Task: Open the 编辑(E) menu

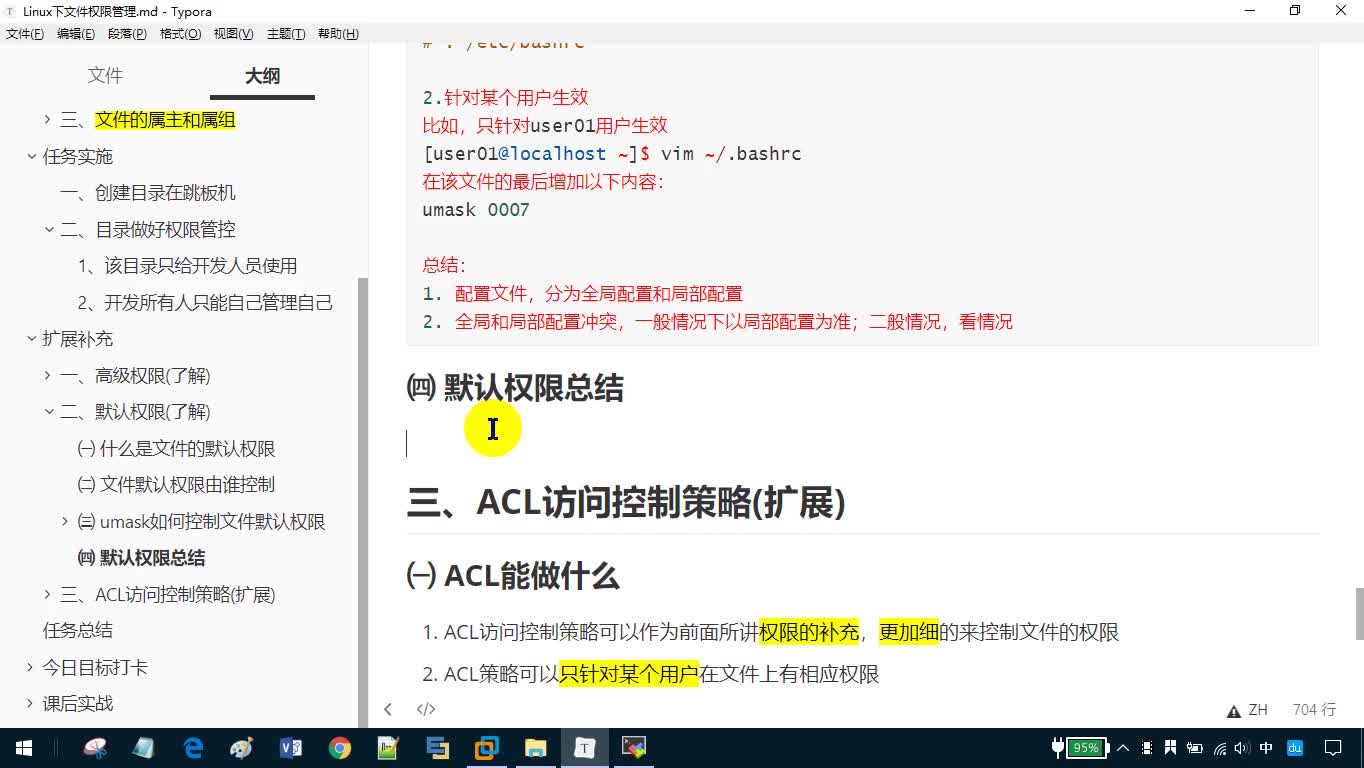Action: tap(76, 34)
